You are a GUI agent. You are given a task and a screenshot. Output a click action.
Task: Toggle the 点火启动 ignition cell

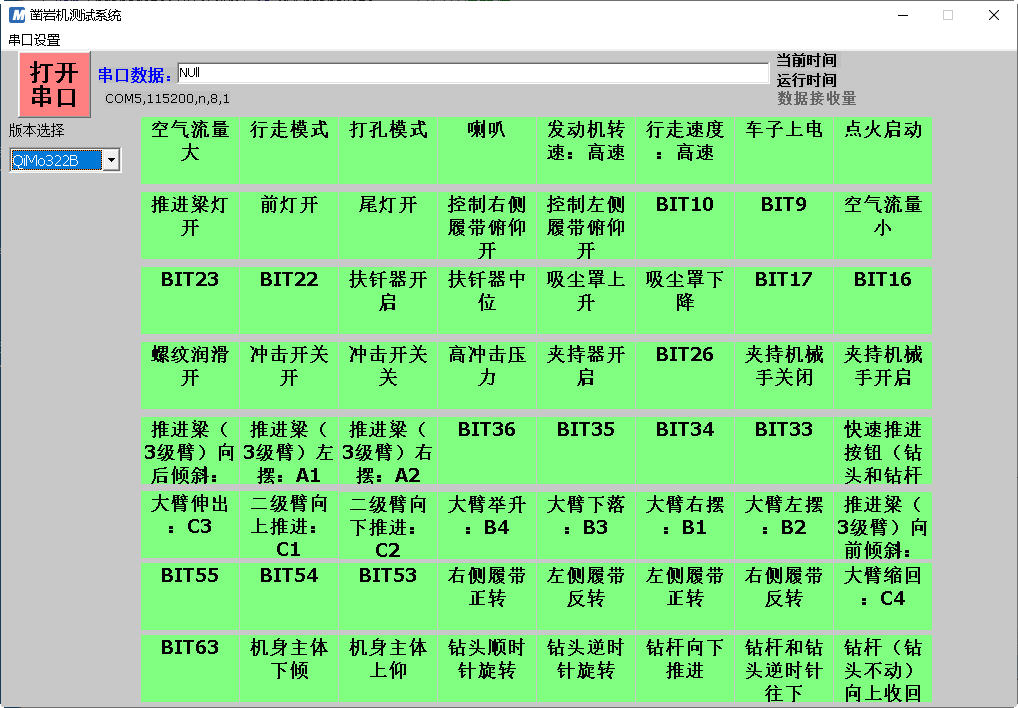tap(883, 148)
